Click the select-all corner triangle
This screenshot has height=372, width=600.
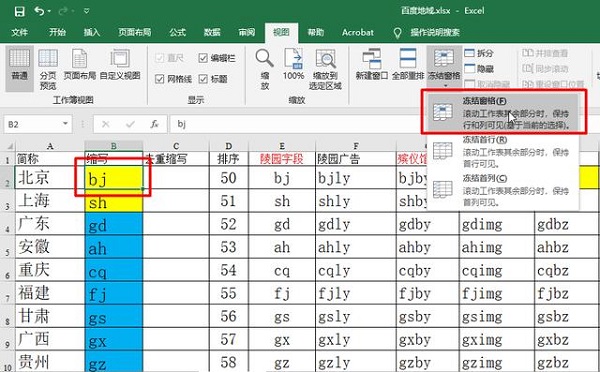click(x=9, y=146)
